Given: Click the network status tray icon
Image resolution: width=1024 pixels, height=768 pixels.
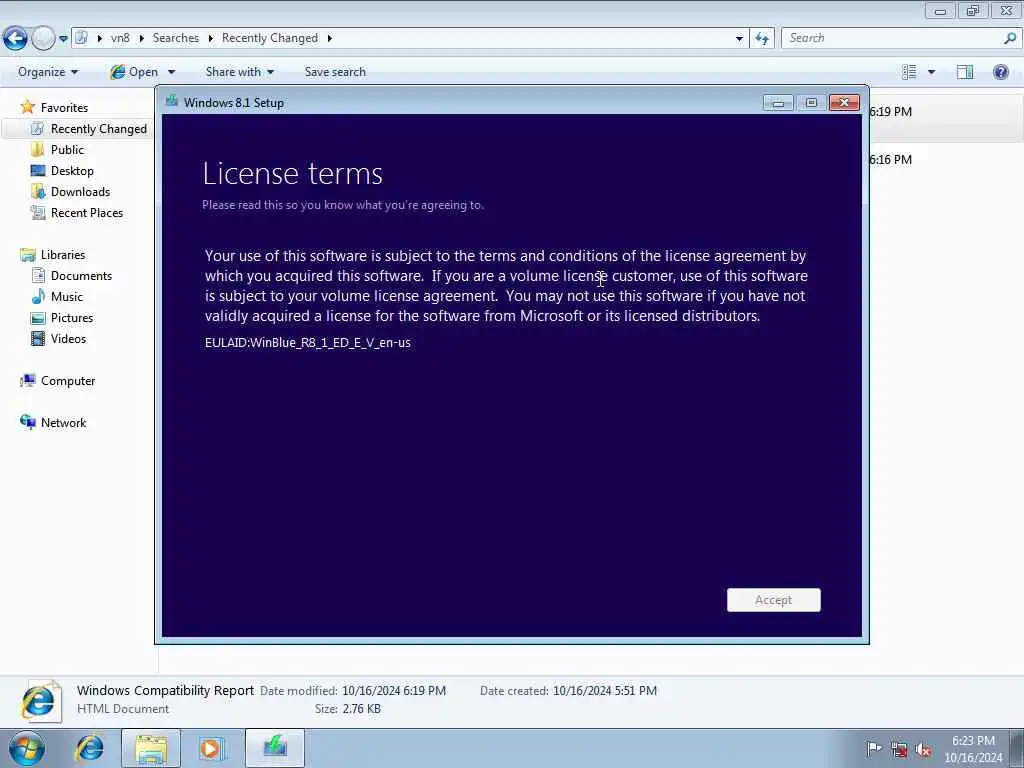Looking at the screenshot, I should [899, 749].
